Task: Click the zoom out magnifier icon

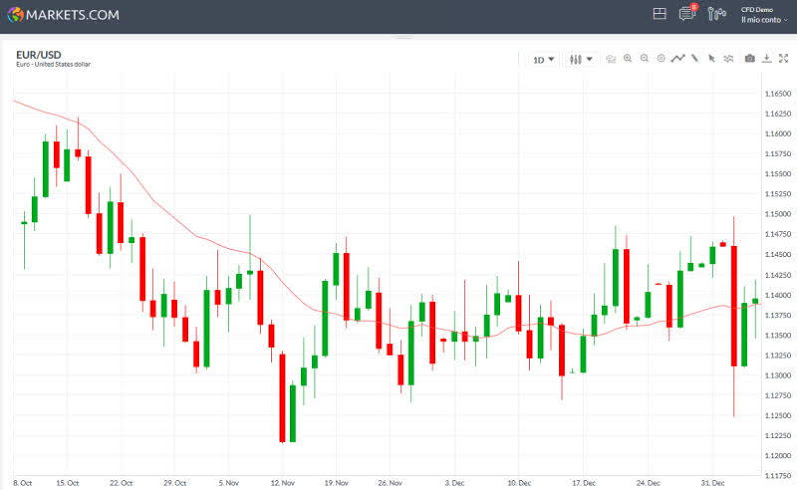Action: tap(645, 59)
